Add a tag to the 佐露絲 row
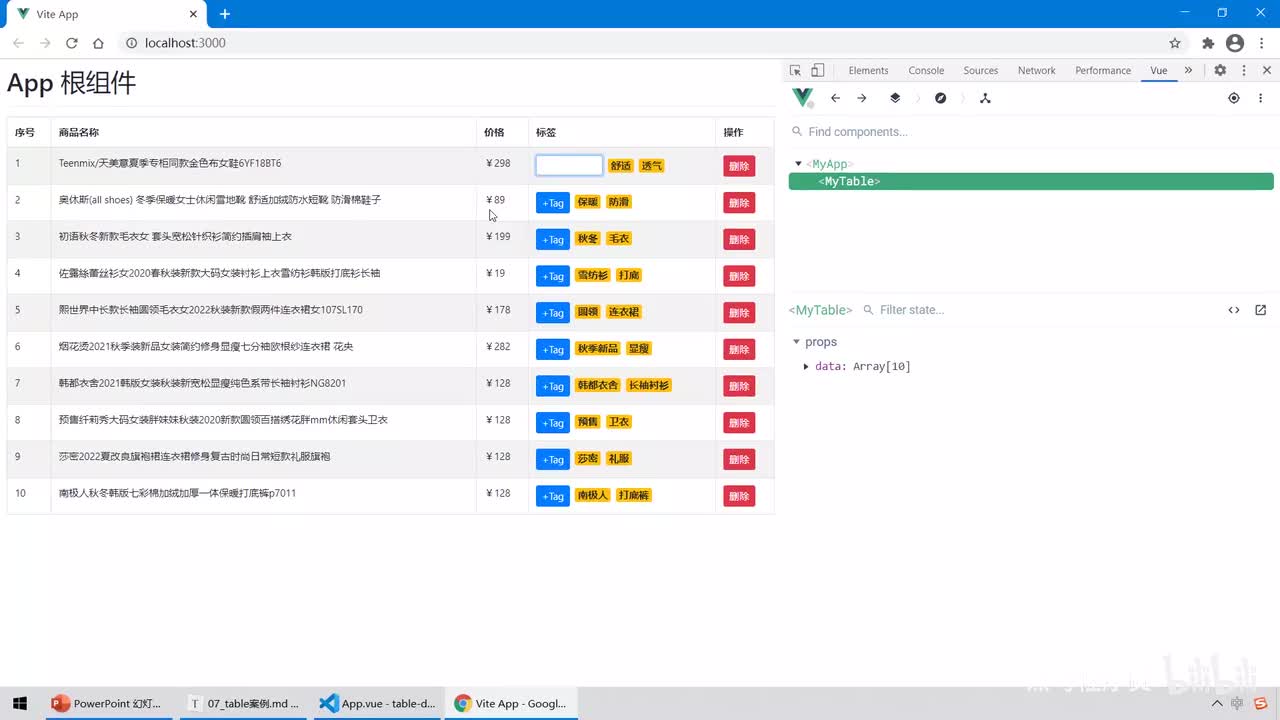Viewport: 1280px width, 720px height. [553, 276]
